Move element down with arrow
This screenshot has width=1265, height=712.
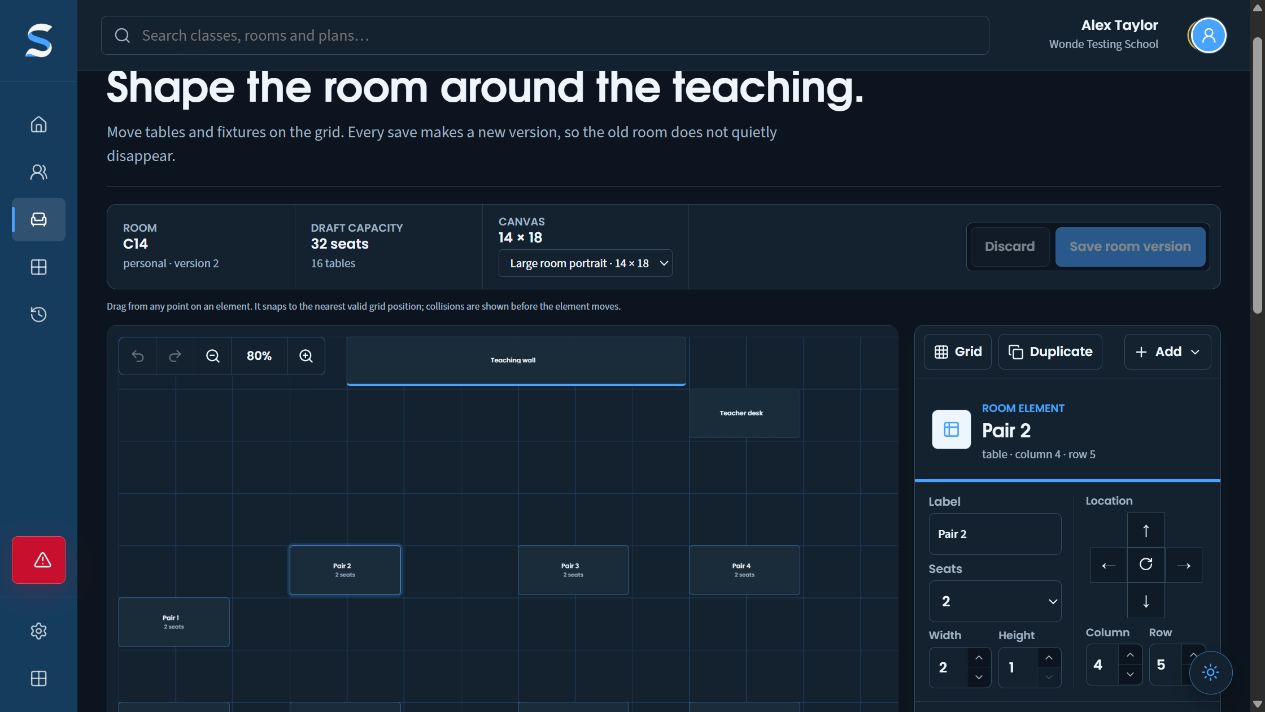pyautogui.click(x=1146, y=600)
